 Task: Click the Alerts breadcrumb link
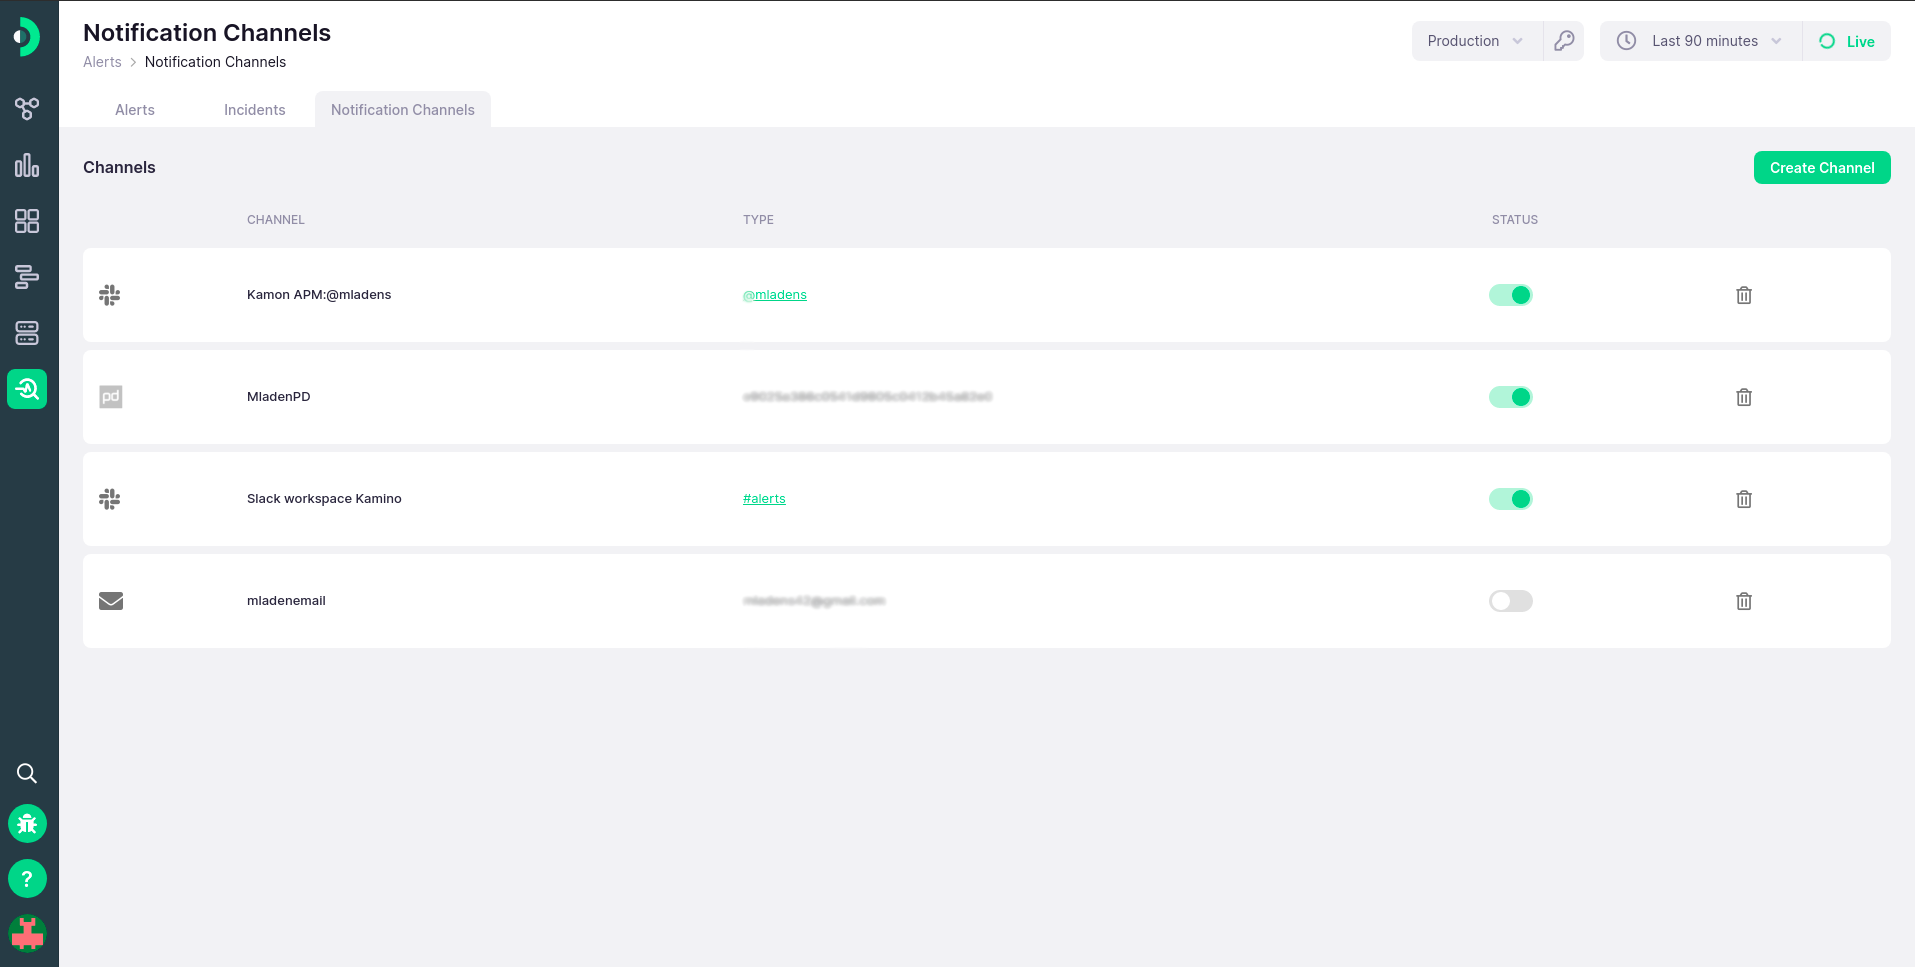point(102,62)
